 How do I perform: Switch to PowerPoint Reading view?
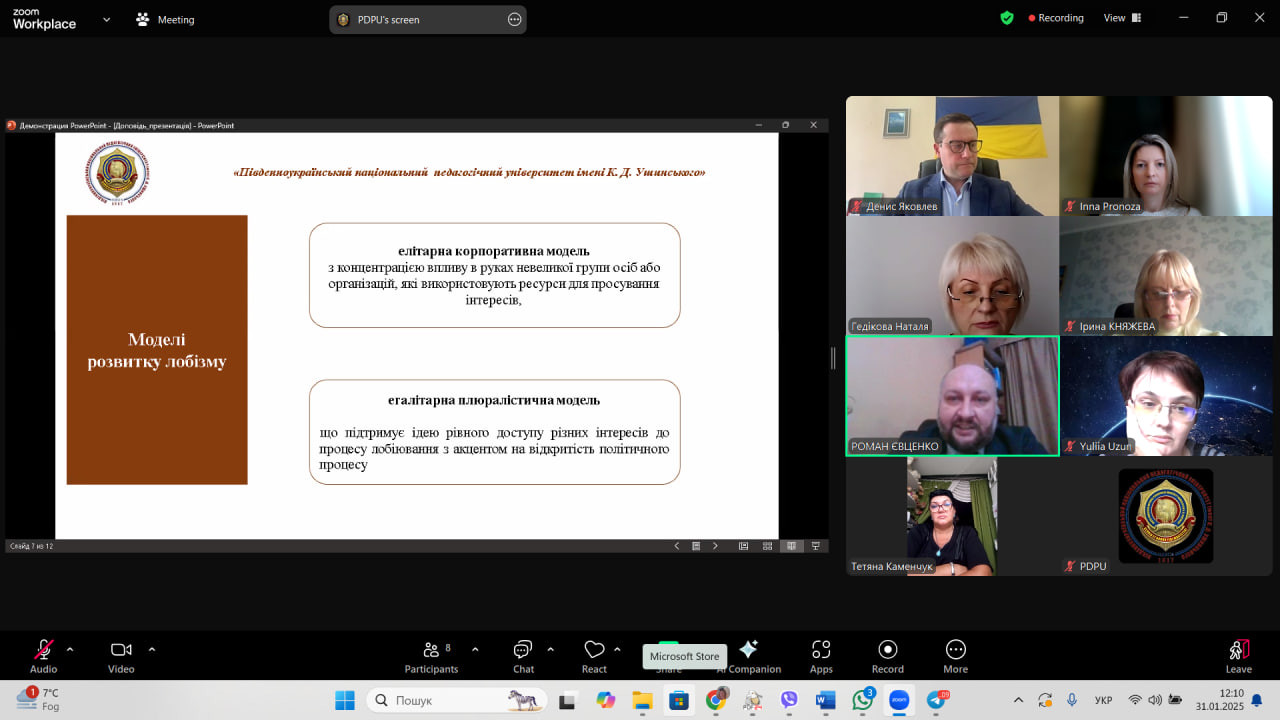click(791, 546)
